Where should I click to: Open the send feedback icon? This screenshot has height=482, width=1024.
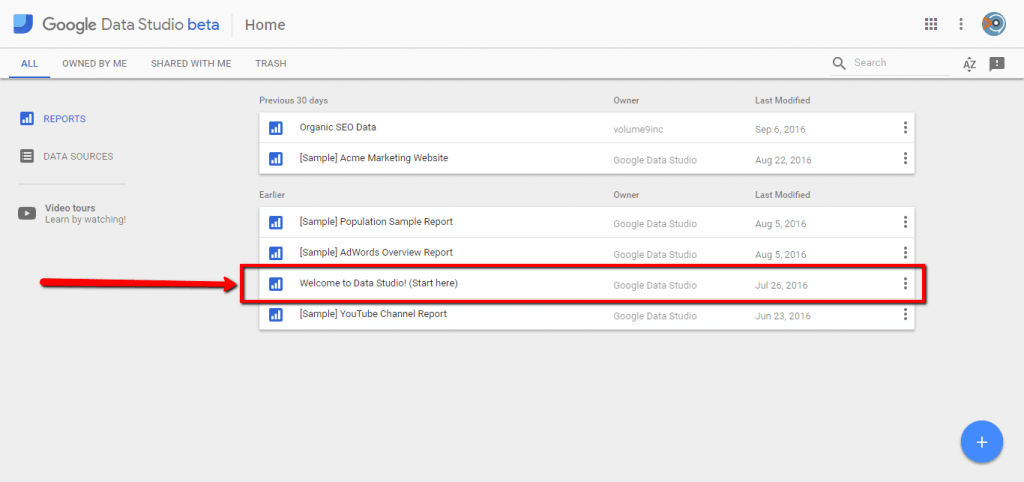click(x=997, y=64)
